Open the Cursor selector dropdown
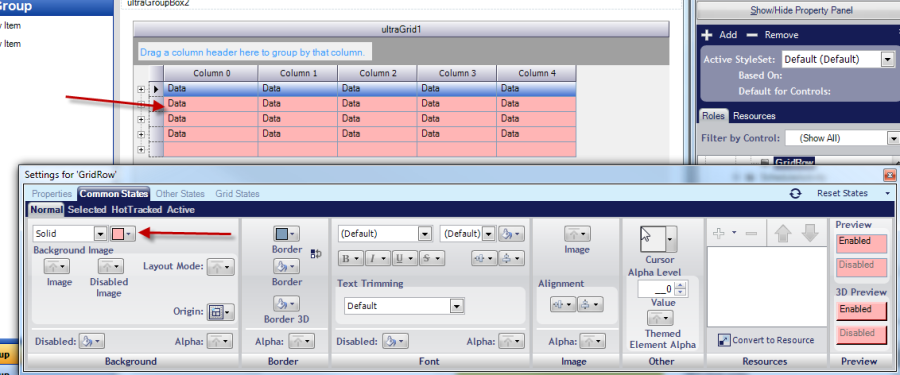The width and height of the screenshot is (900, 375). [x=670, y=238]
